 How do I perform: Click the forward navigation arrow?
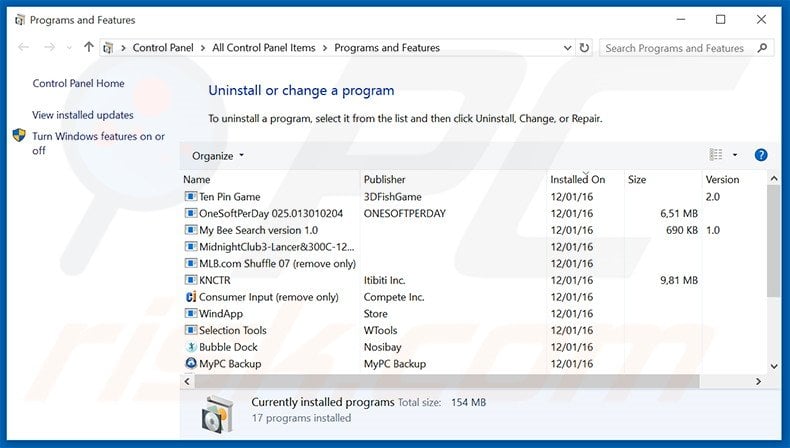pos(49,47)
